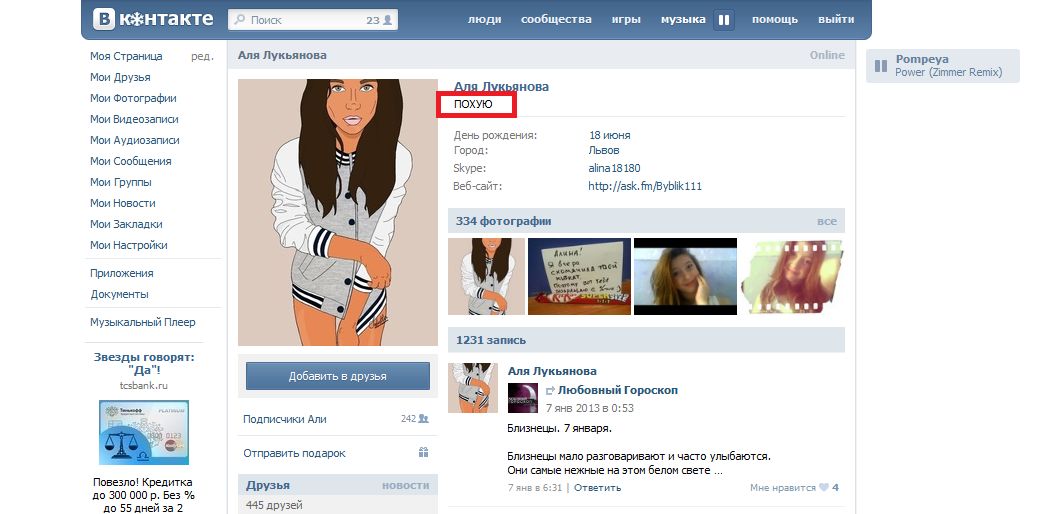This screenshot has height=514, width=1053.
Task: Open Мои Друзья in the sidebar
Action: point(120,77)
